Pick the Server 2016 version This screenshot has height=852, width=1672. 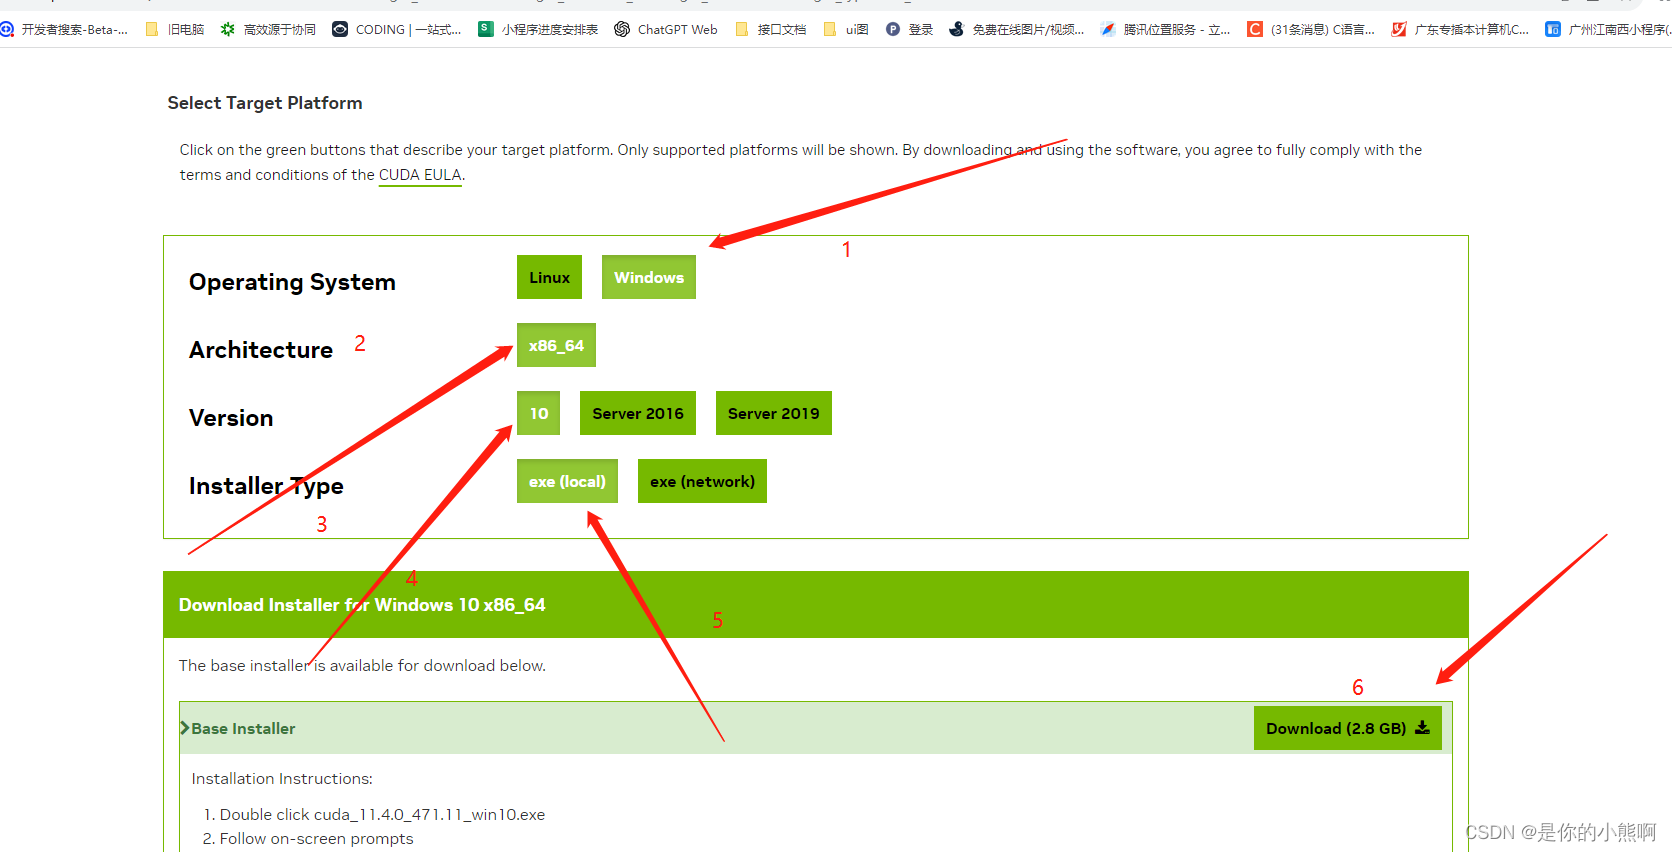pos(637,414)
